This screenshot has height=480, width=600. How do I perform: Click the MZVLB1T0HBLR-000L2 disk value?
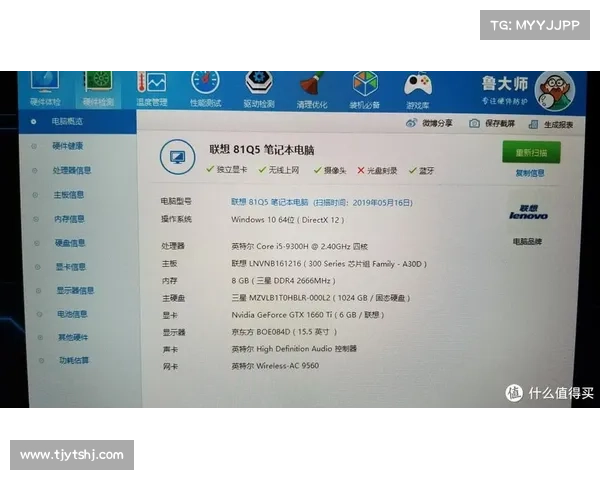tap(321, 298)
